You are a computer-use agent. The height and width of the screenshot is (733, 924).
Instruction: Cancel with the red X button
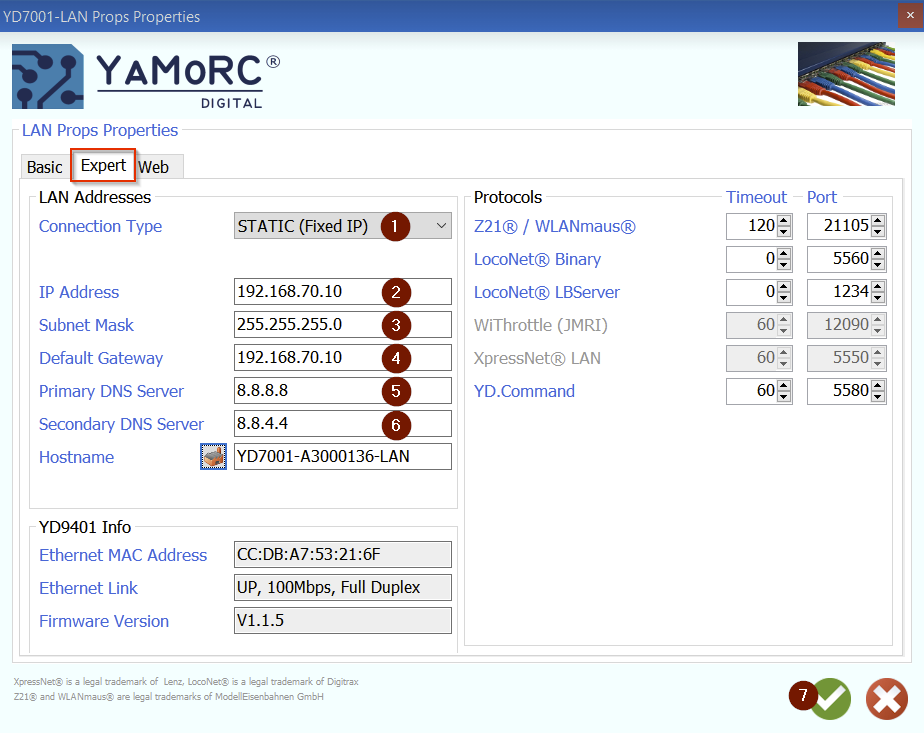coord(887,699)
